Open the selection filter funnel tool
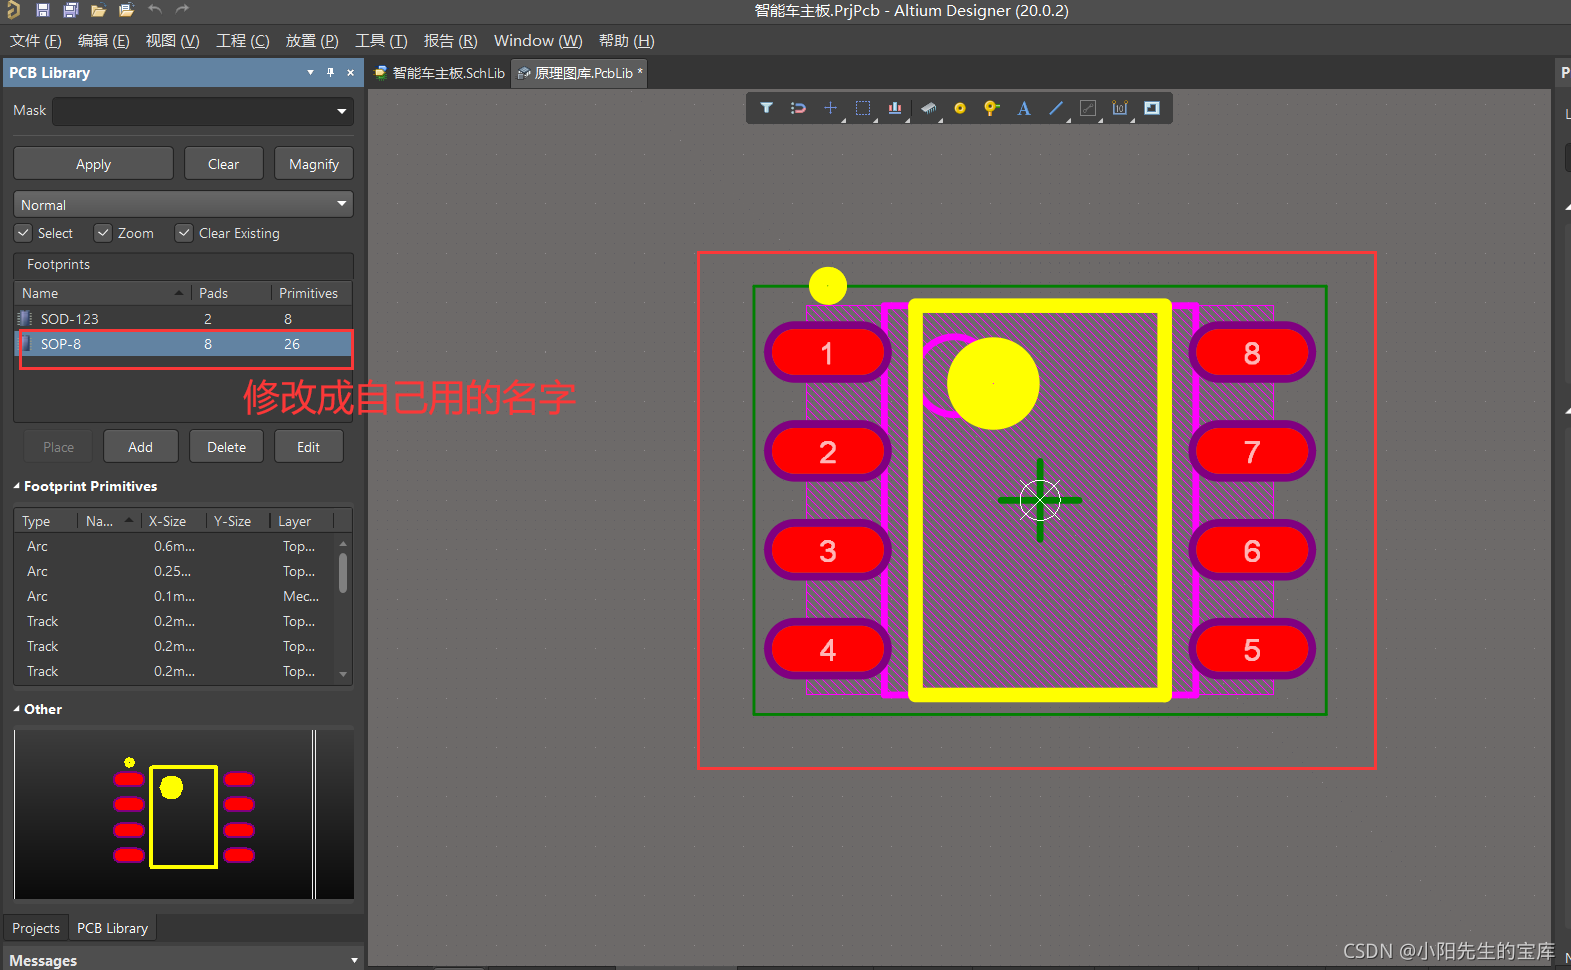Viewport: 1571px width, 970px height. coord(766,108)
